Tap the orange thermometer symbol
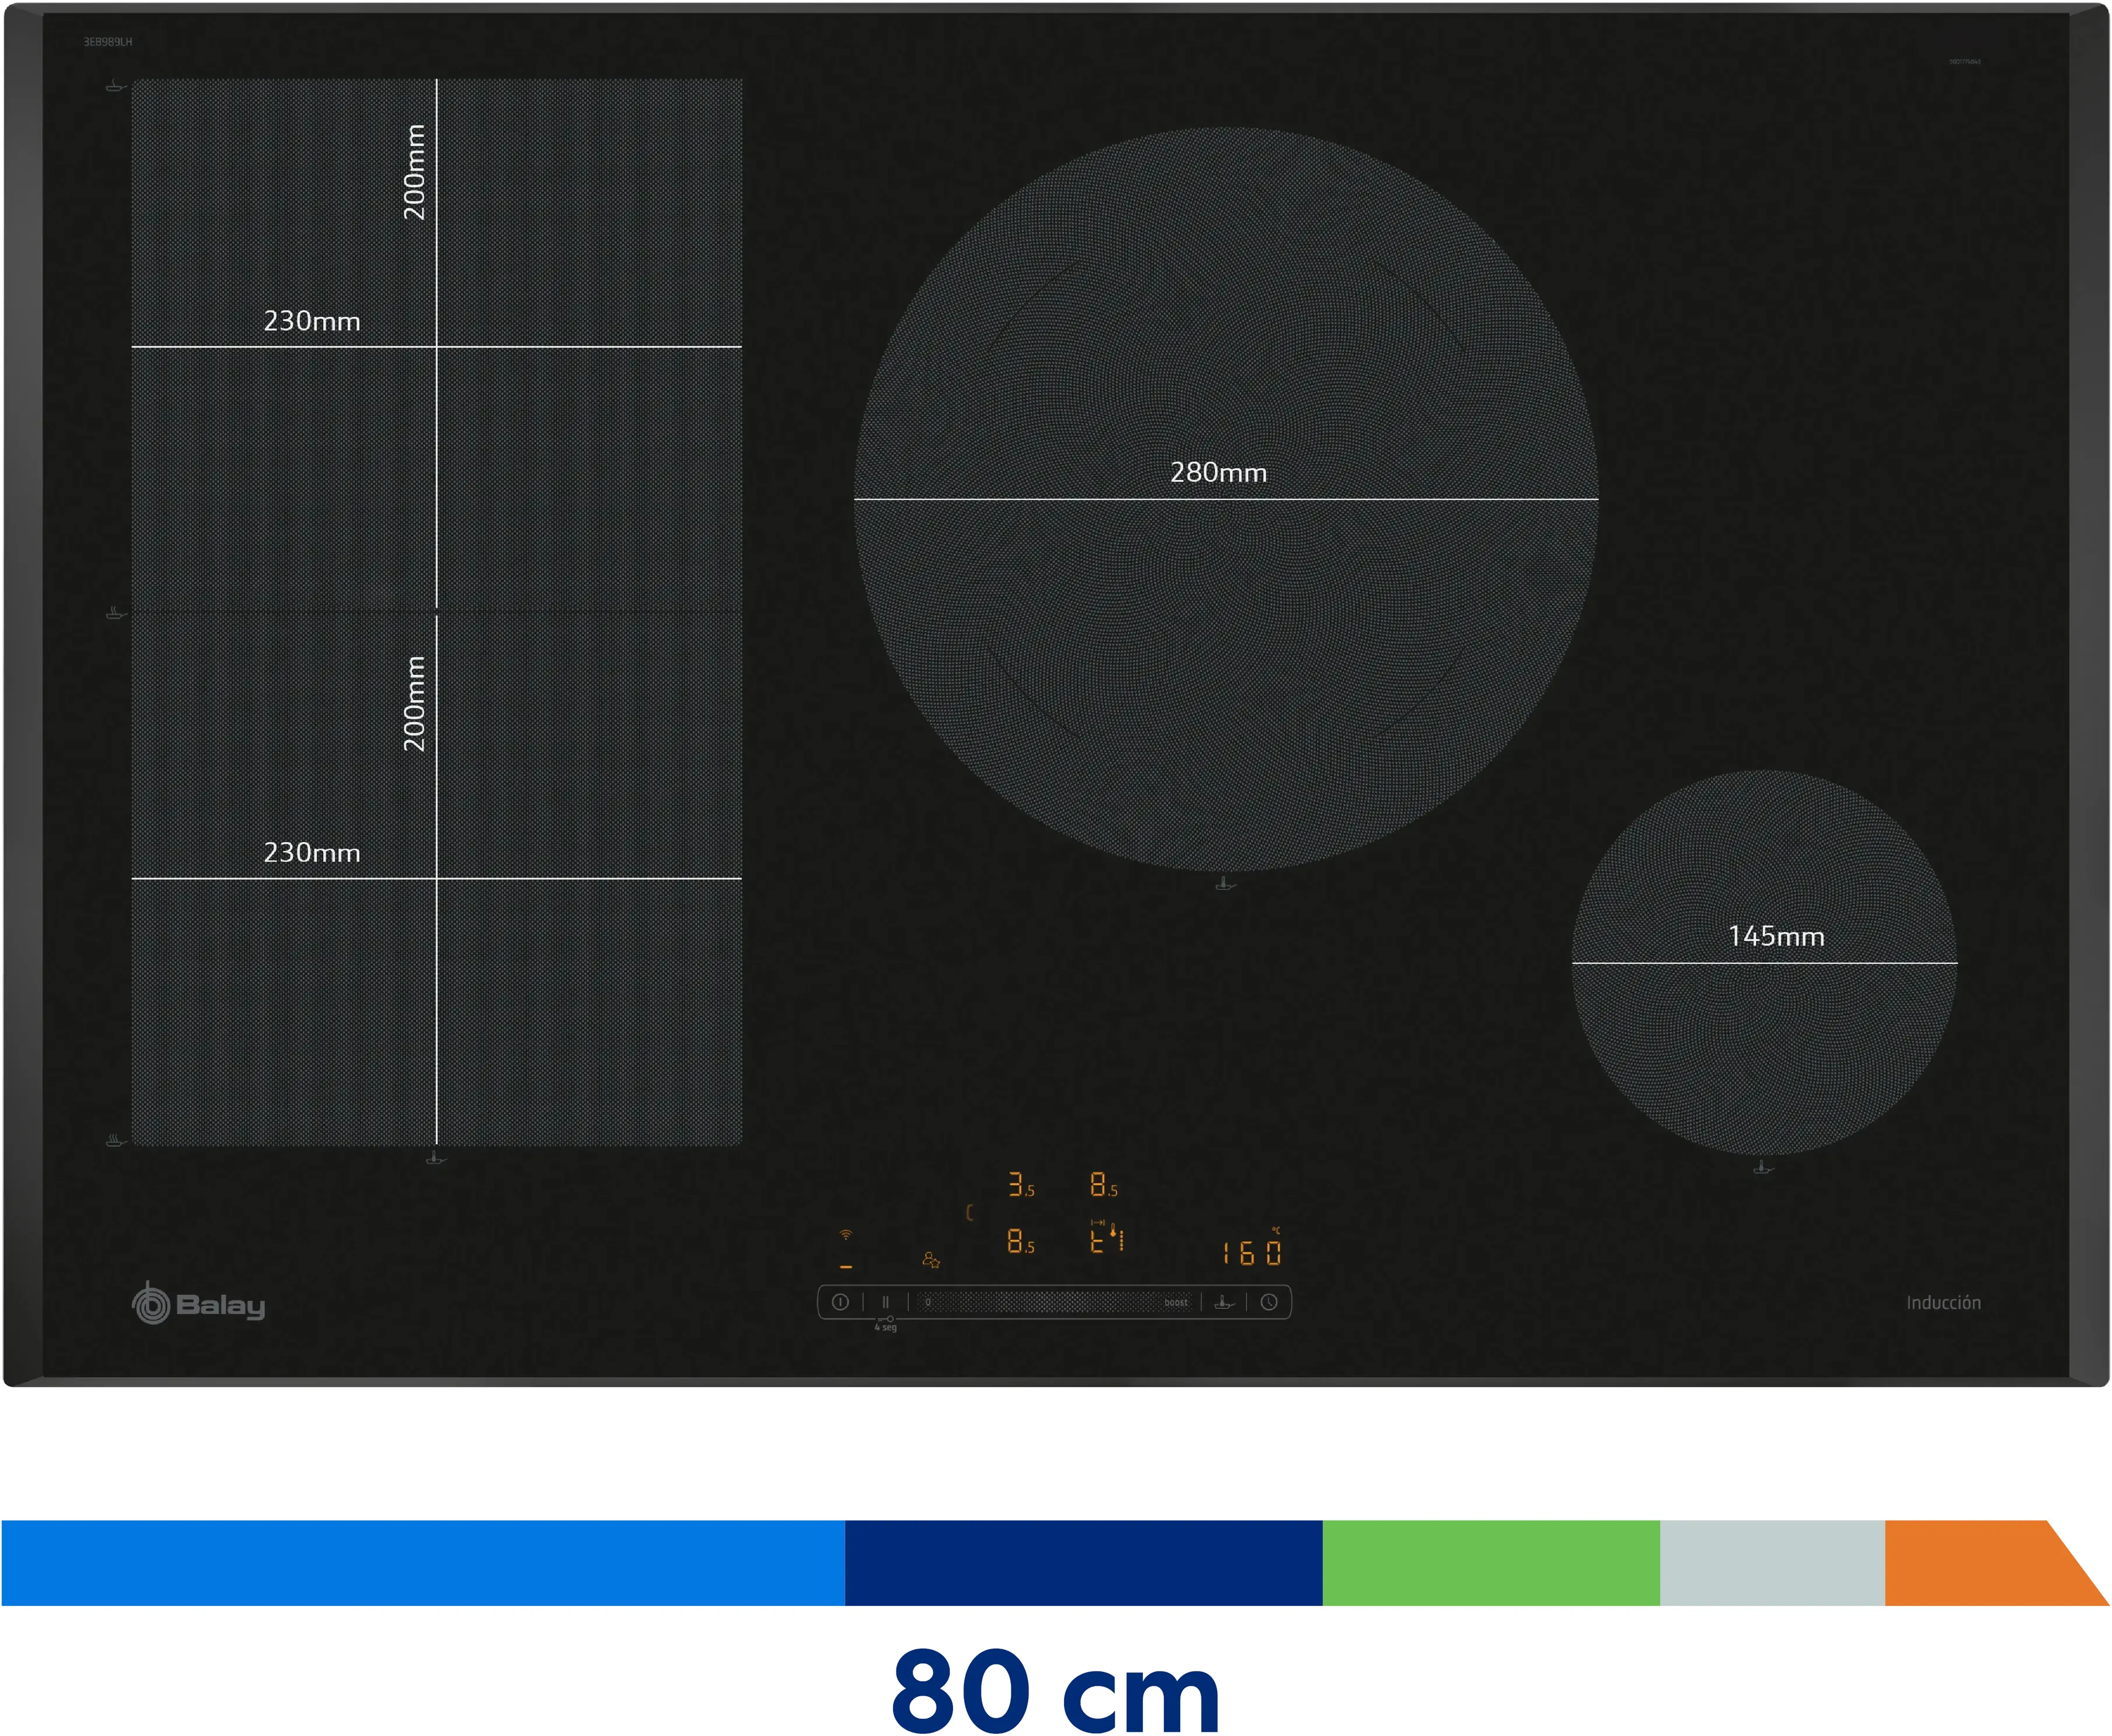The width and height of the screenshot is (2112, 1736). (1113, 1230)
